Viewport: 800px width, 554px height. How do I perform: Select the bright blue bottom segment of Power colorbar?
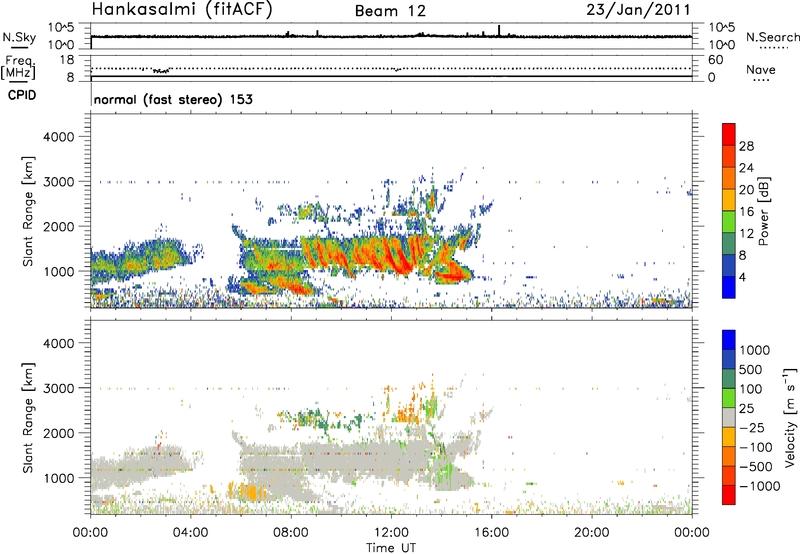coord(729,287)
